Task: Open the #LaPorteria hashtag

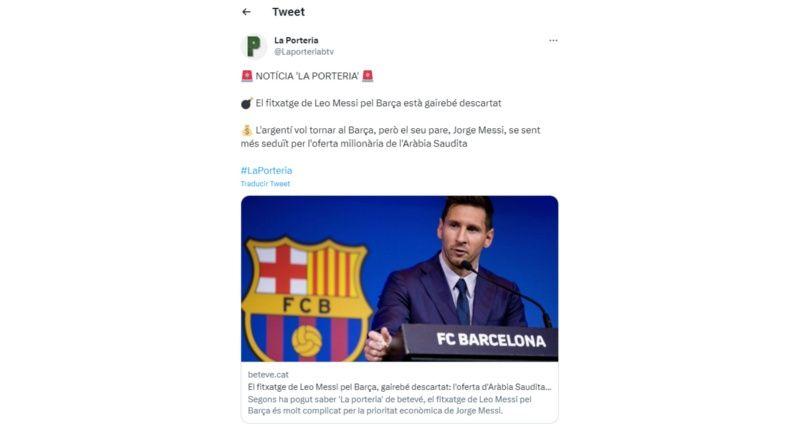Action: [x=266, y=170]
